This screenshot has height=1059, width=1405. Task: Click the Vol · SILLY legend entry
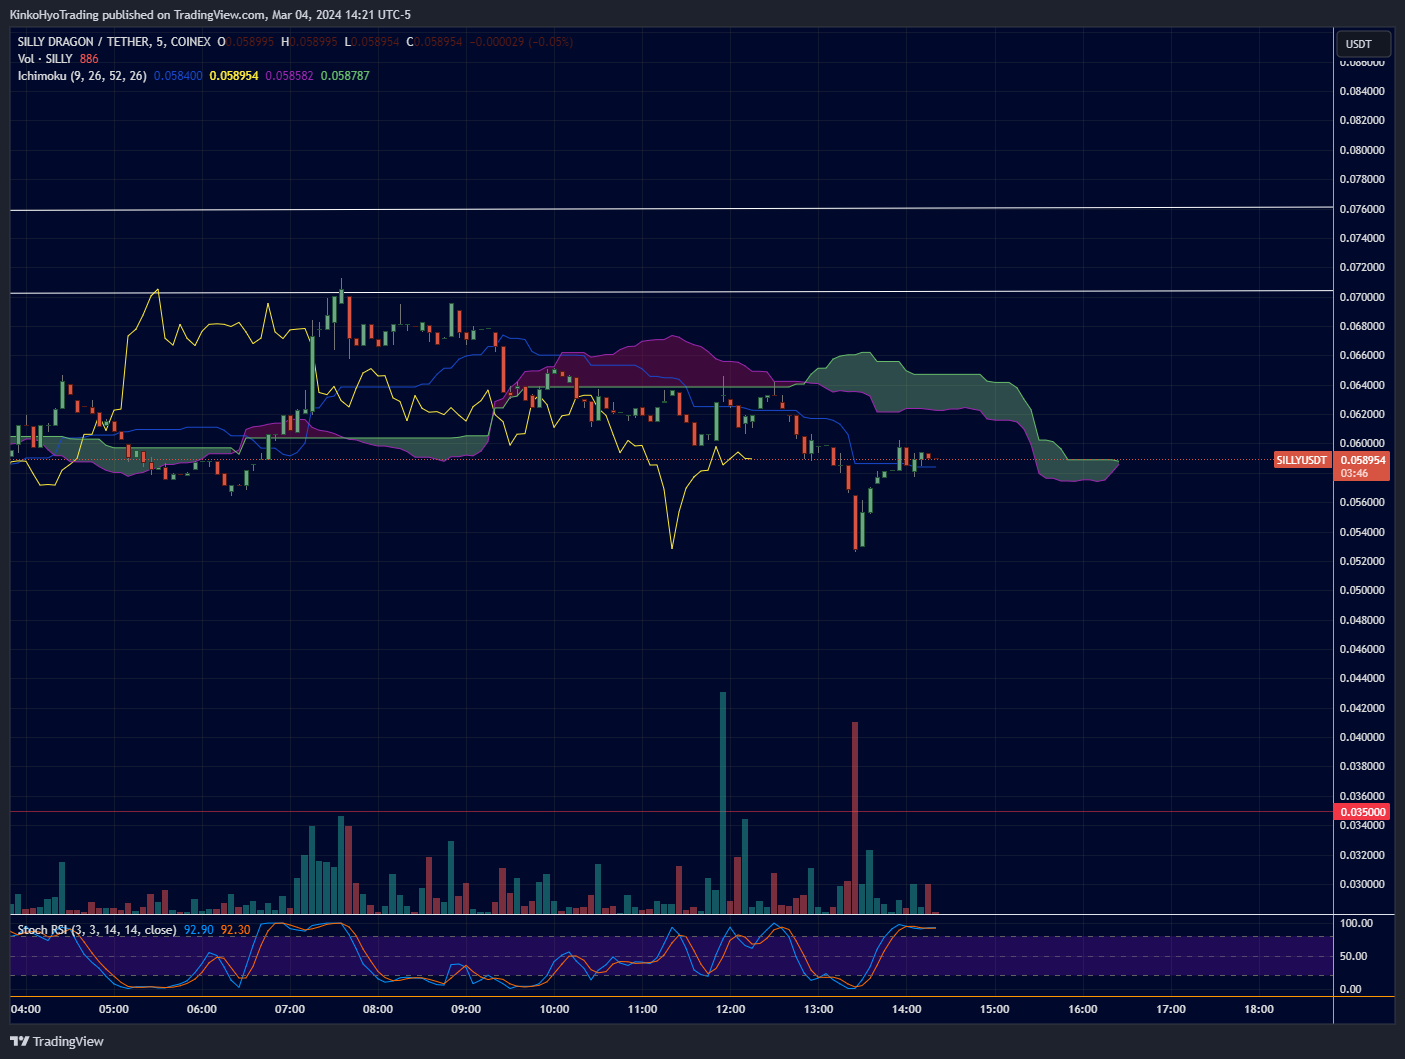[x=45, y=59]
